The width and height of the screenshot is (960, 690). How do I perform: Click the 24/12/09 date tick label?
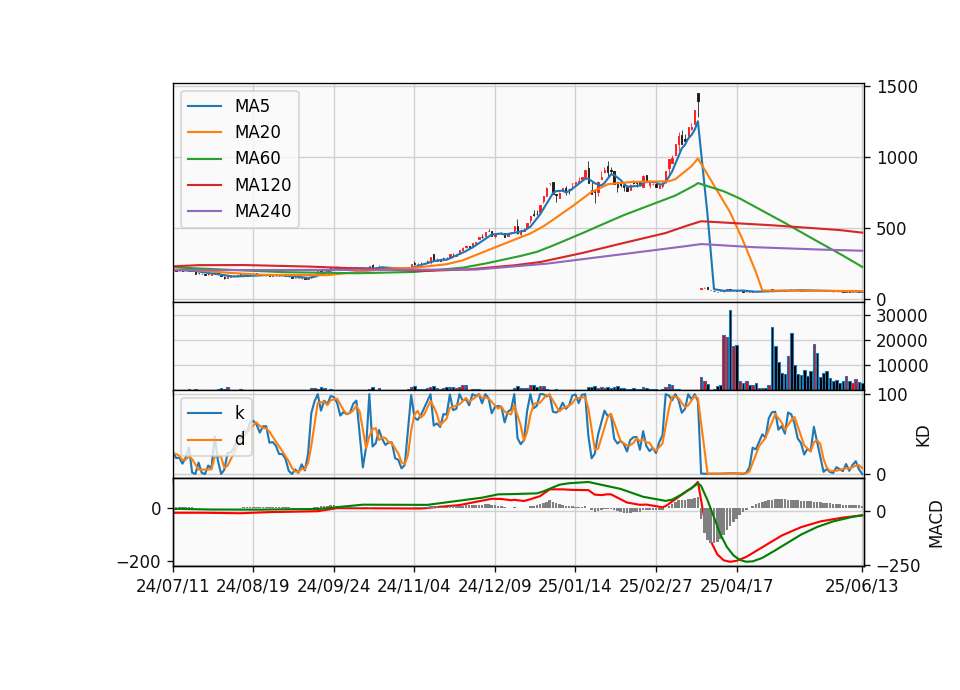tap(495, 586)
